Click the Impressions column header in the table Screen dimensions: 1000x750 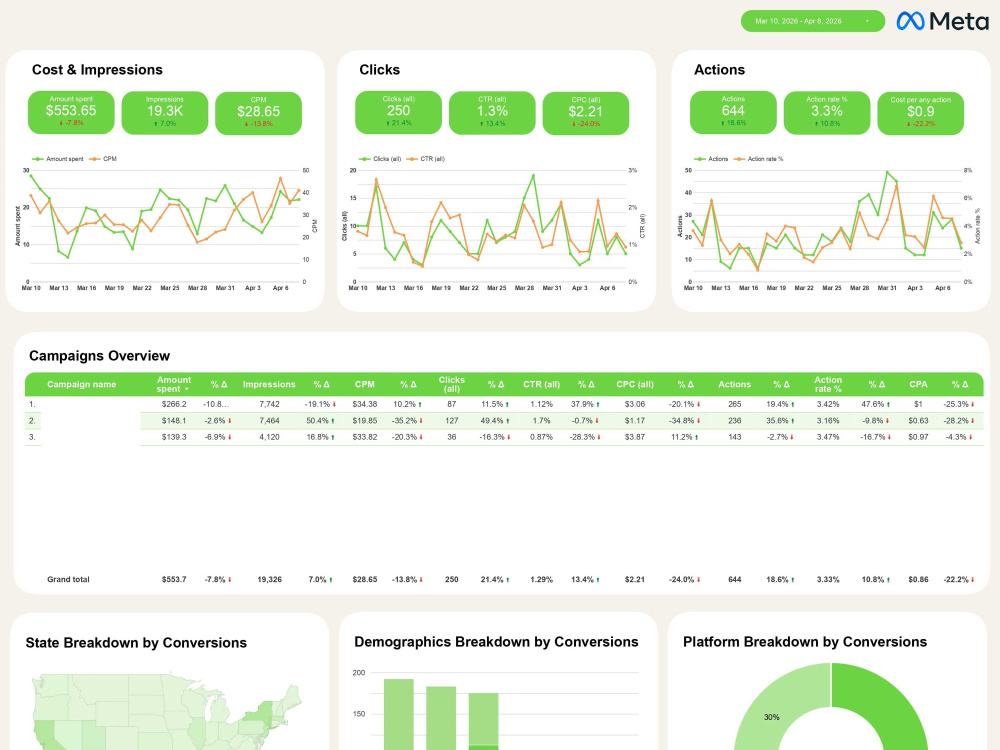click(x=269, y=384)
